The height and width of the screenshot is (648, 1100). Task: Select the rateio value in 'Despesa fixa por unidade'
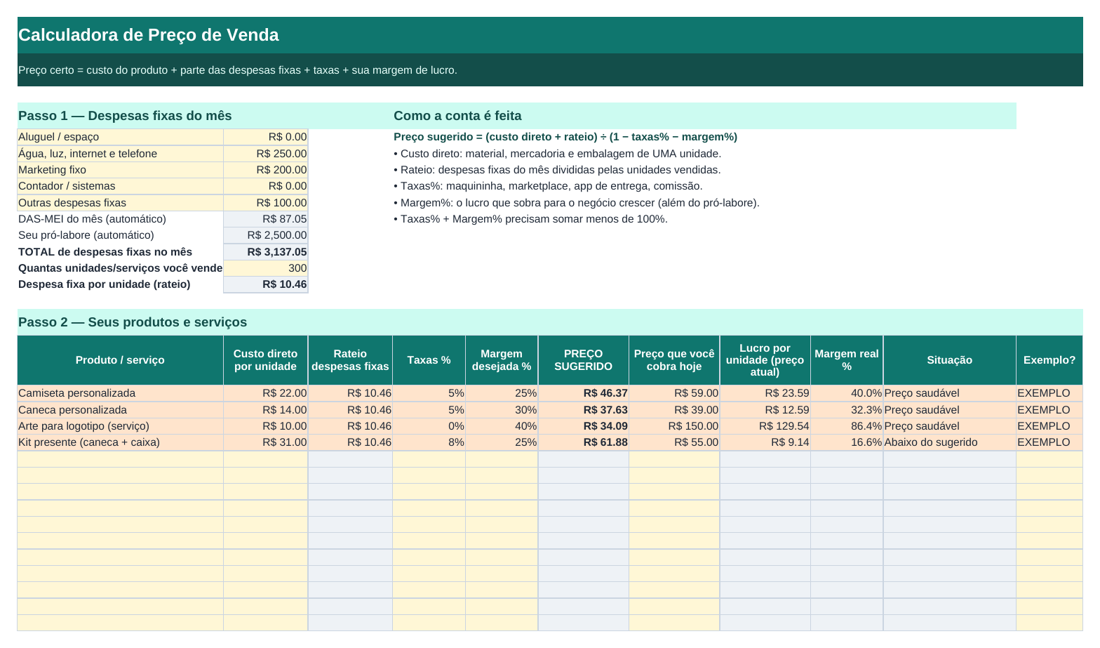[266, 284]
